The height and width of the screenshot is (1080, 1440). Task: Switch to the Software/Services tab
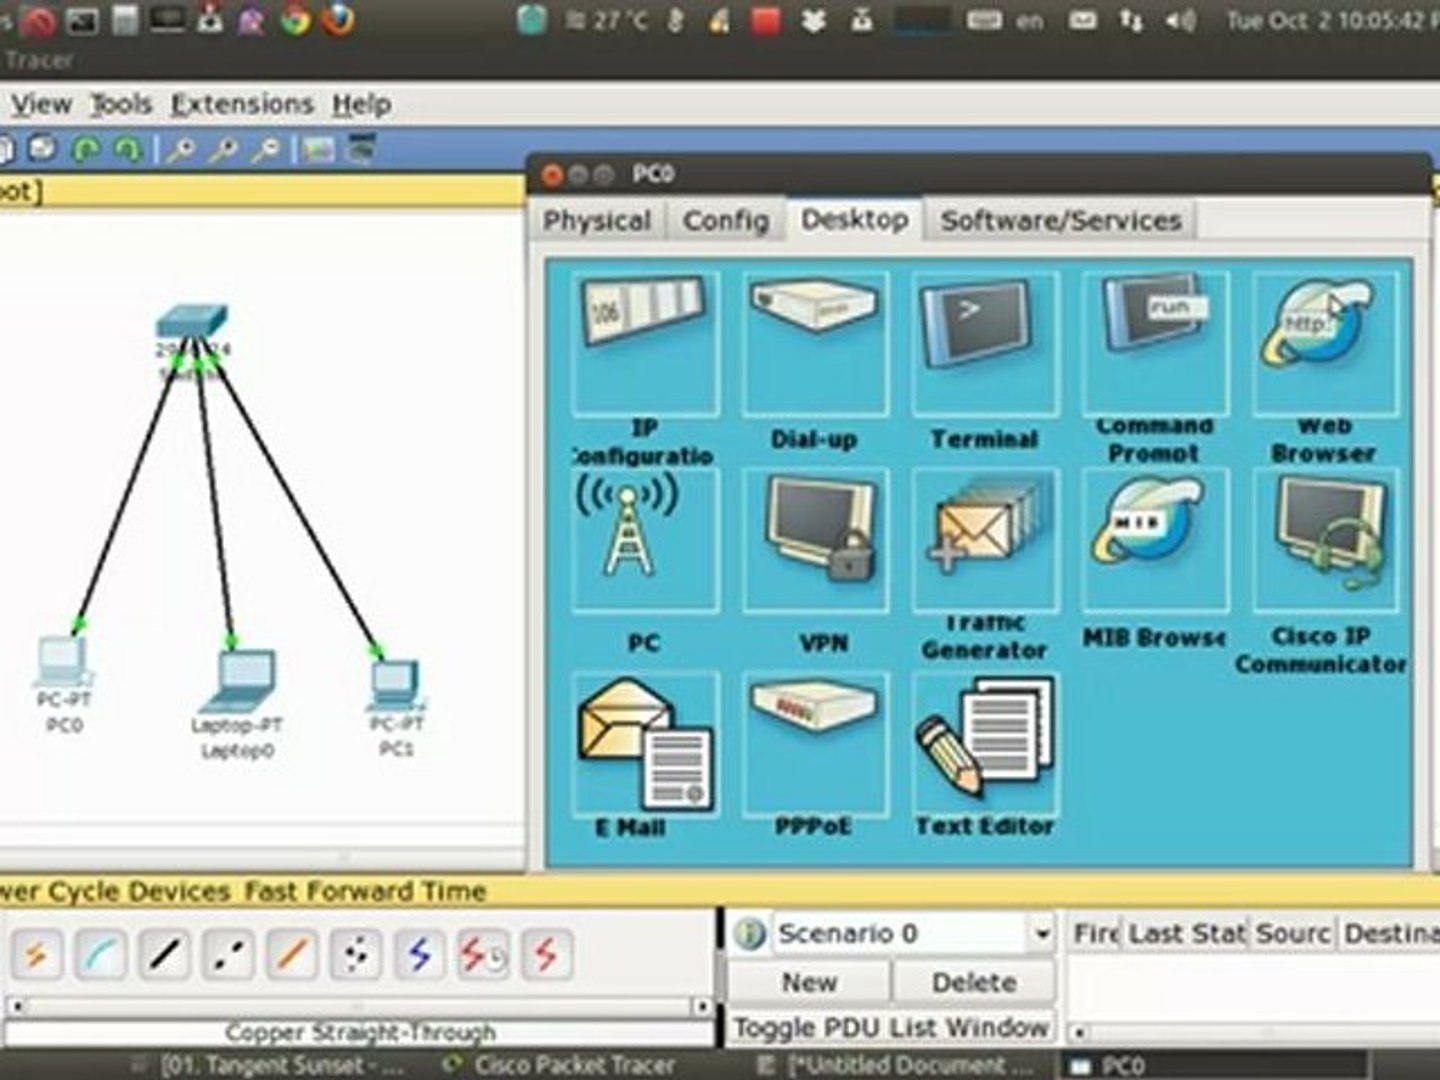pyautogui.click(x=1061, y=220)
